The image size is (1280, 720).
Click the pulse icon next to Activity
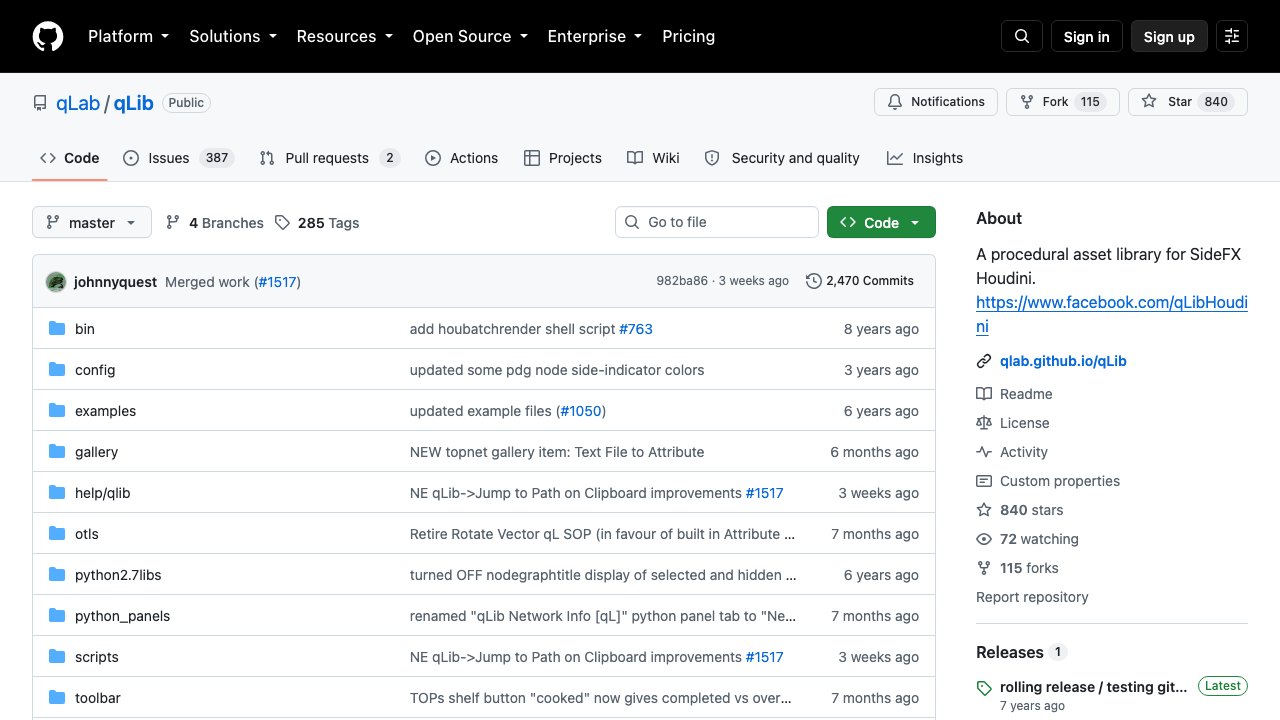click(x=984, y=452)
